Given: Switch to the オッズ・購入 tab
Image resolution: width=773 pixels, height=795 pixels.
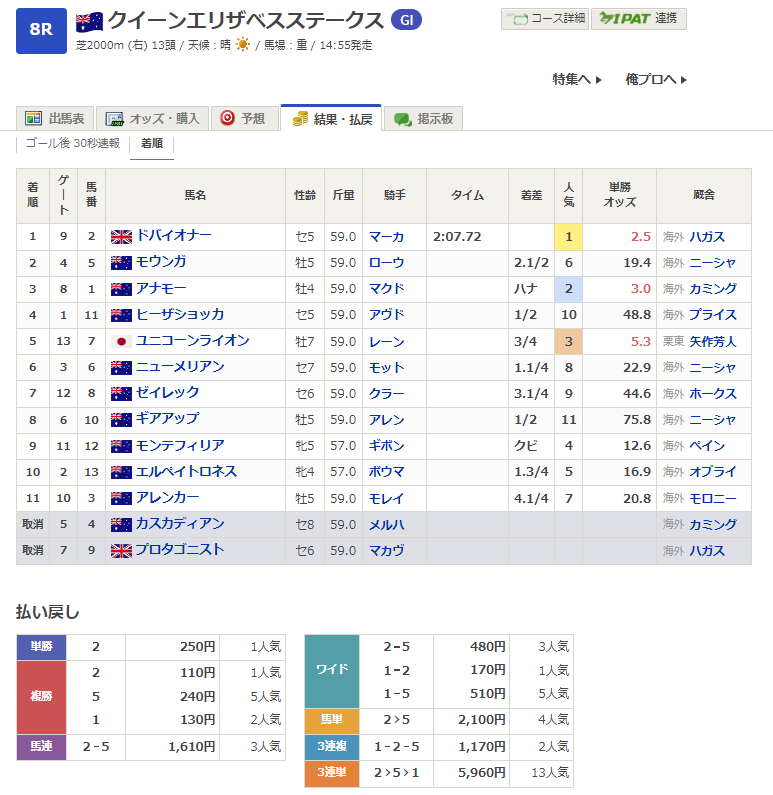Looking at the screenshot, I should click(x=153, y=118).
